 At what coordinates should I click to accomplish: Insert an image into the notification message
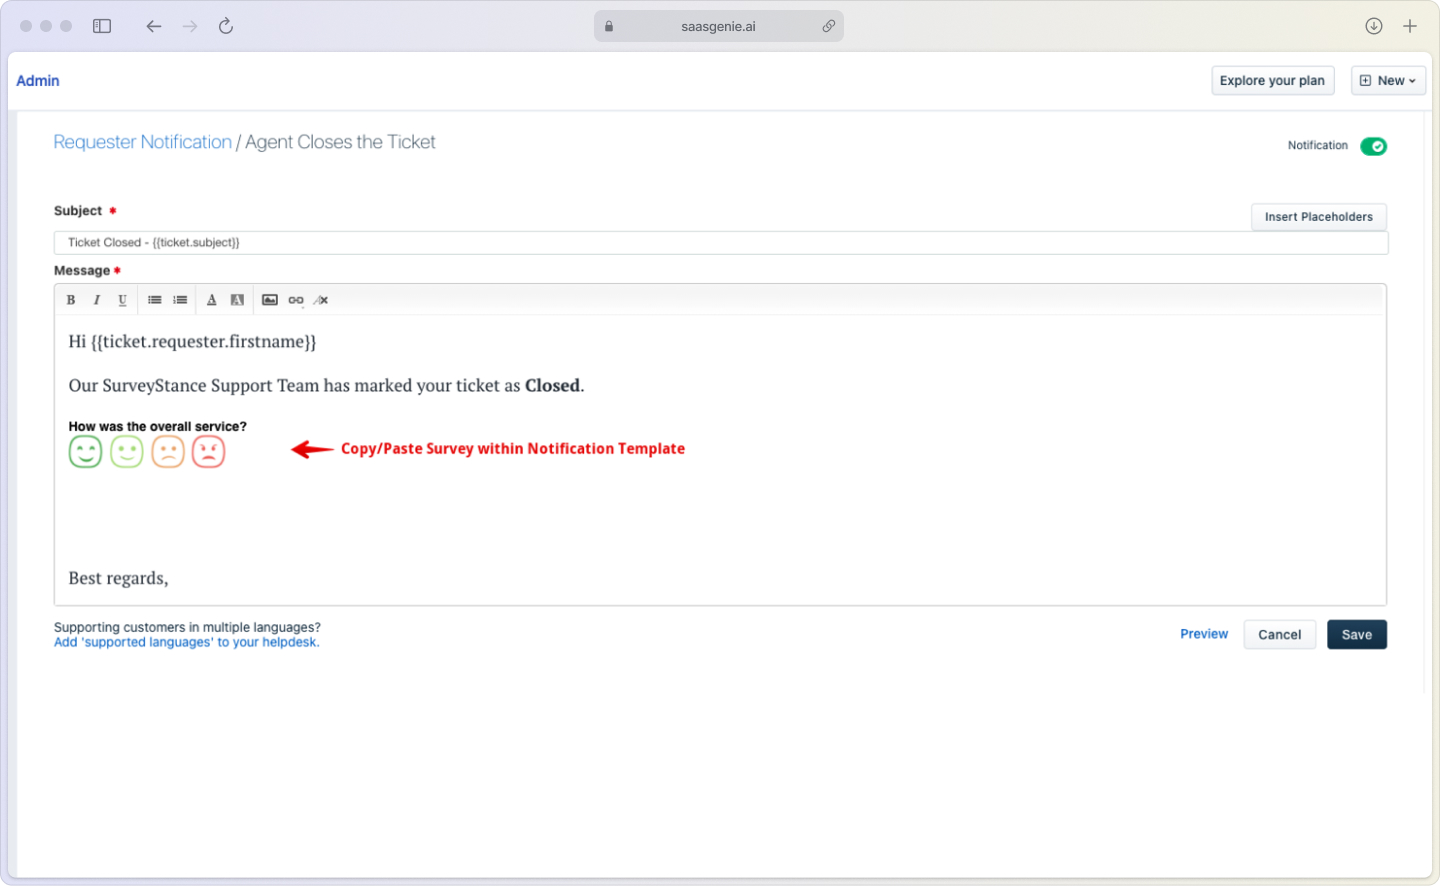click(x=269, y=299)
